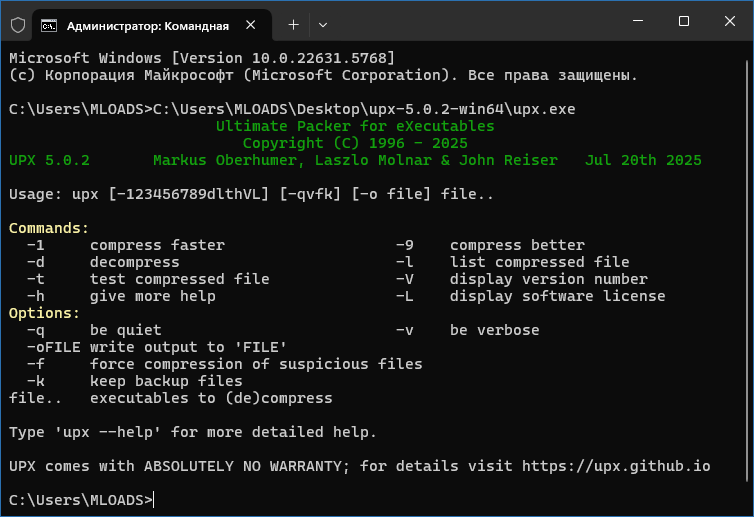Click the Microsoft Windows version line

pos(202,58)
